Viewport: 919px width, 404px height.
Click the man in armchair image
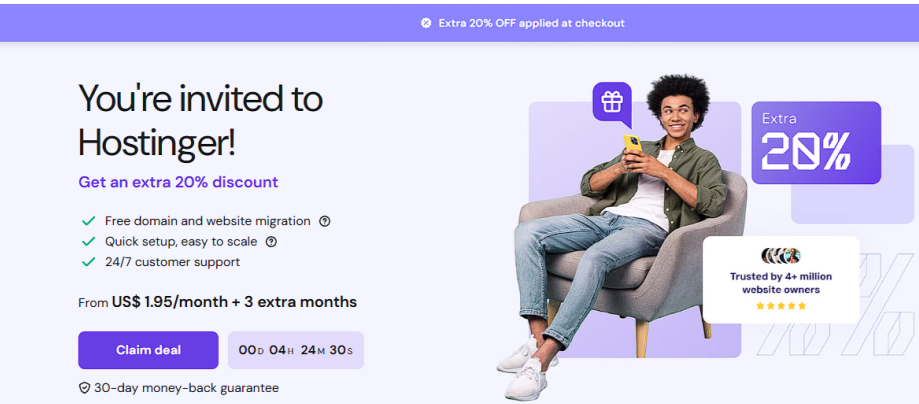pyautogui.click(x=630, y=230)
